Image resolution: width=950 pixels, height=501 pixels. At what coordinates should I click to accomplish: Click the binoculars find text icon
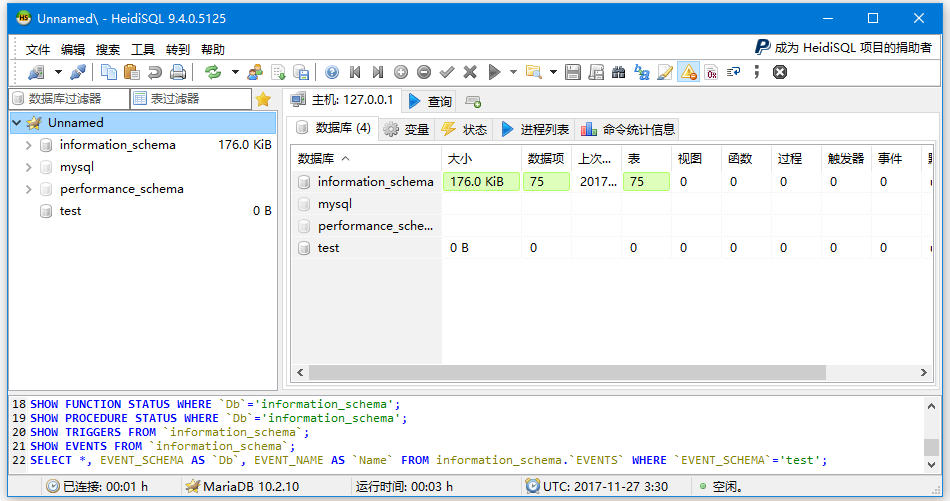point(618,72)
